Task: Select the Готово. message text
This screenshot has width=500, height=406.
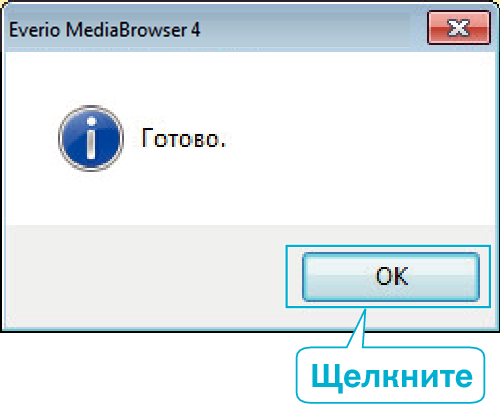Action: pyautogui.click(x=184, y=138)
